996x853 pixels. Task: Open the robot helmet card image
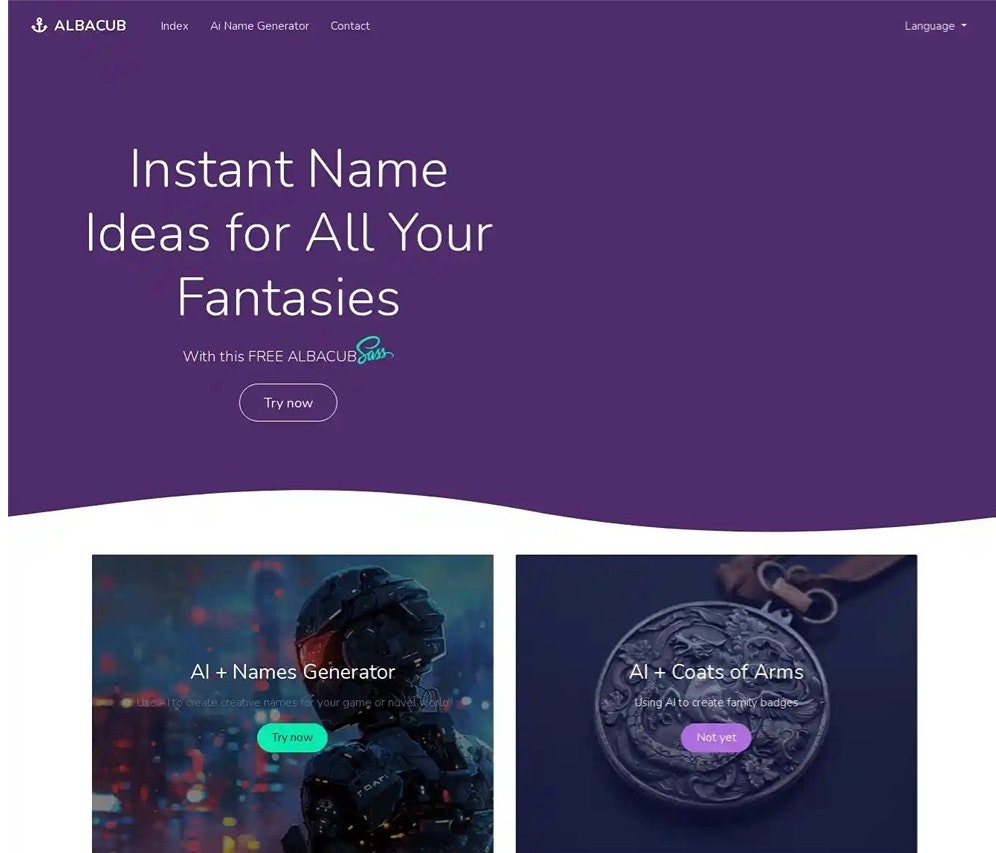pyautogui.click(x=293, y=704)
